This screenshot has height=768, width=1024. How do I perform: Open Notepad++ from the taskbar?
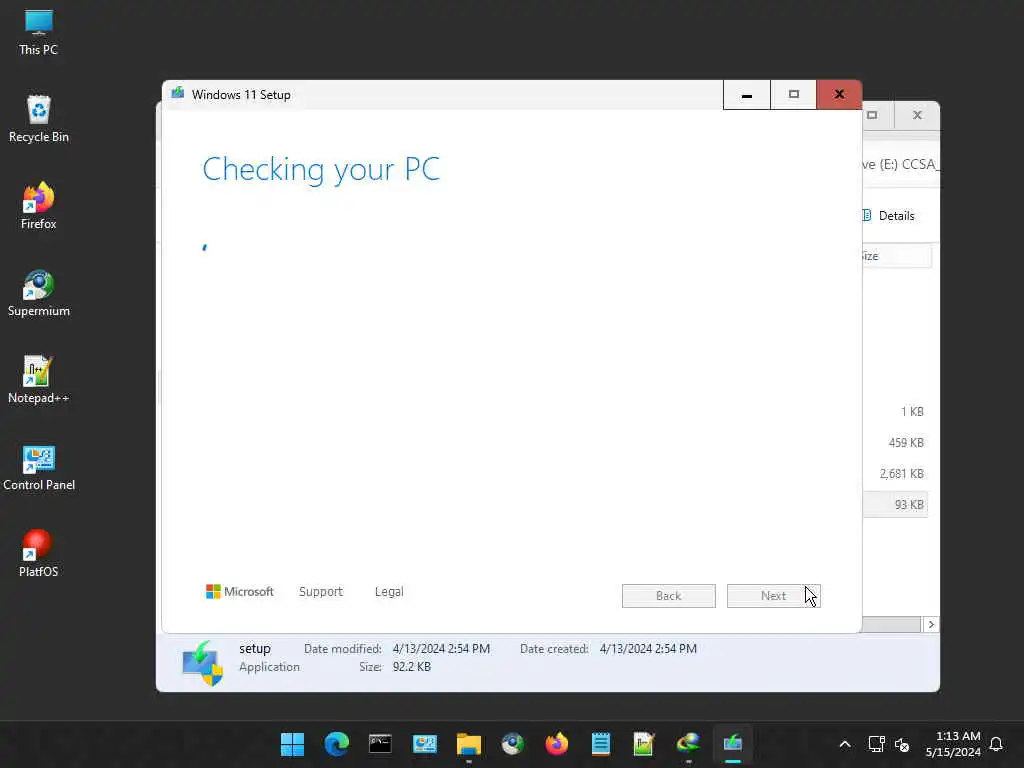click(644, 744)
